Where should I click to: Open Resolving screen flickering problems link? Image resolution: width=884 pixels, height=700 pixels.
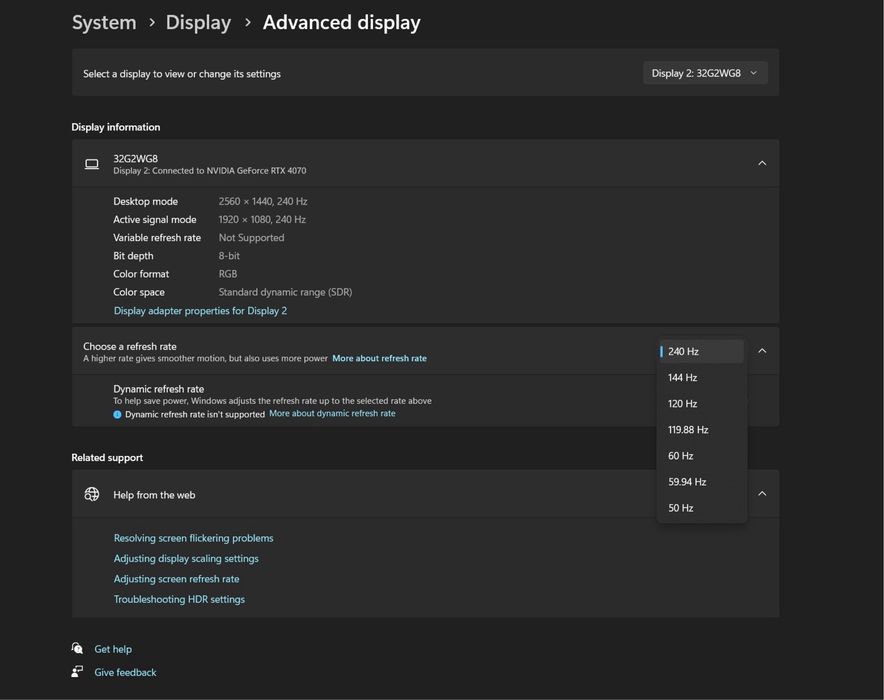coord(193,538)
